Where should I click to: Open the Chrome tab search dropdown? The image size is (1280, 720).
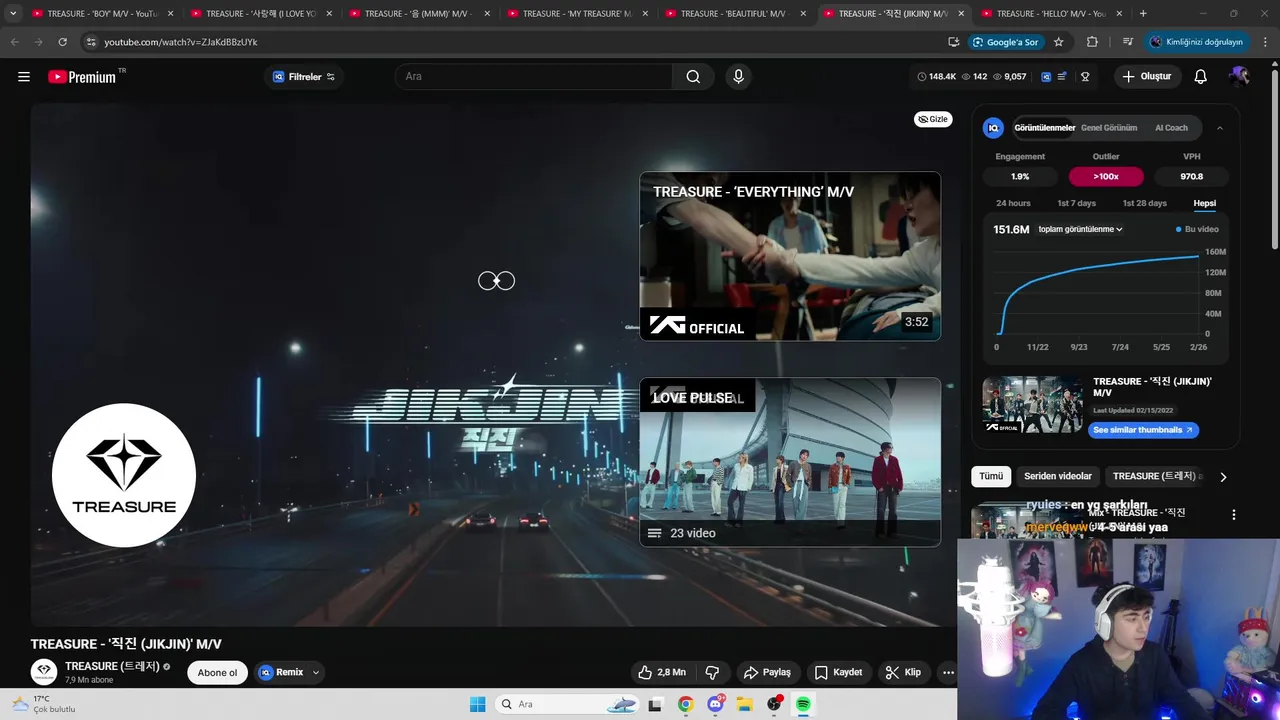pos(13,14)
